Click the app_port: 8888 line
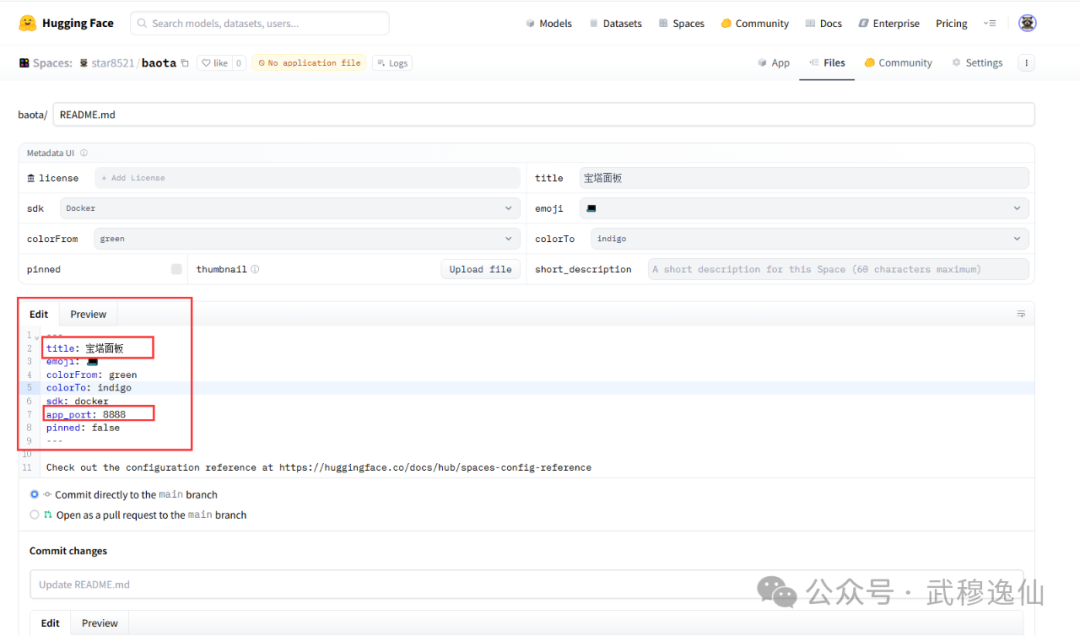This screenshot has width=1080, height=636. click(86, 414)
